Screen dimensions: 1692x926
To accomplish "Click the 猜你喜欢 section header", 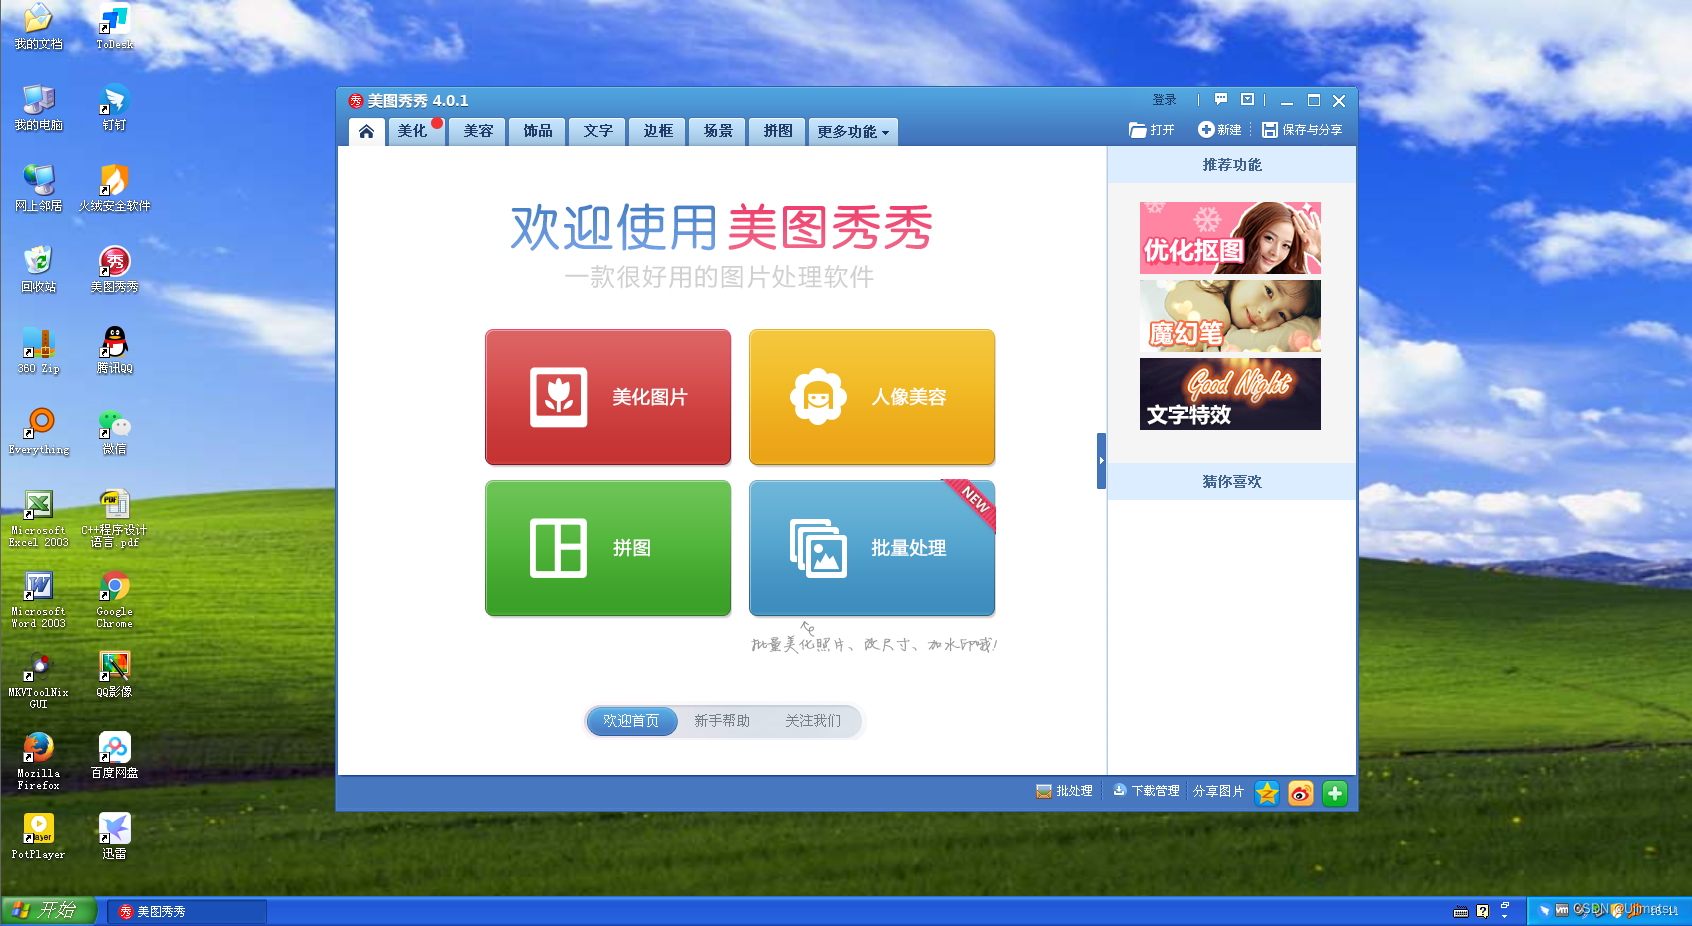I will [1232, 482].
